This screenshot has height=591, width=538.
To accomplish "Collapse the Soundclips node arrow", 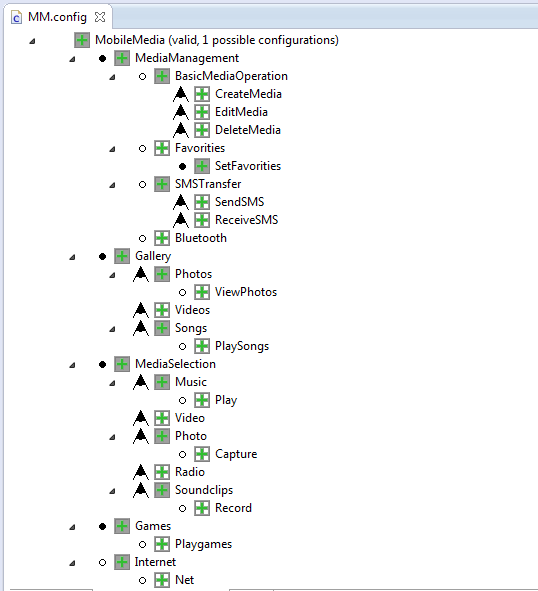I will coord(112,491).
